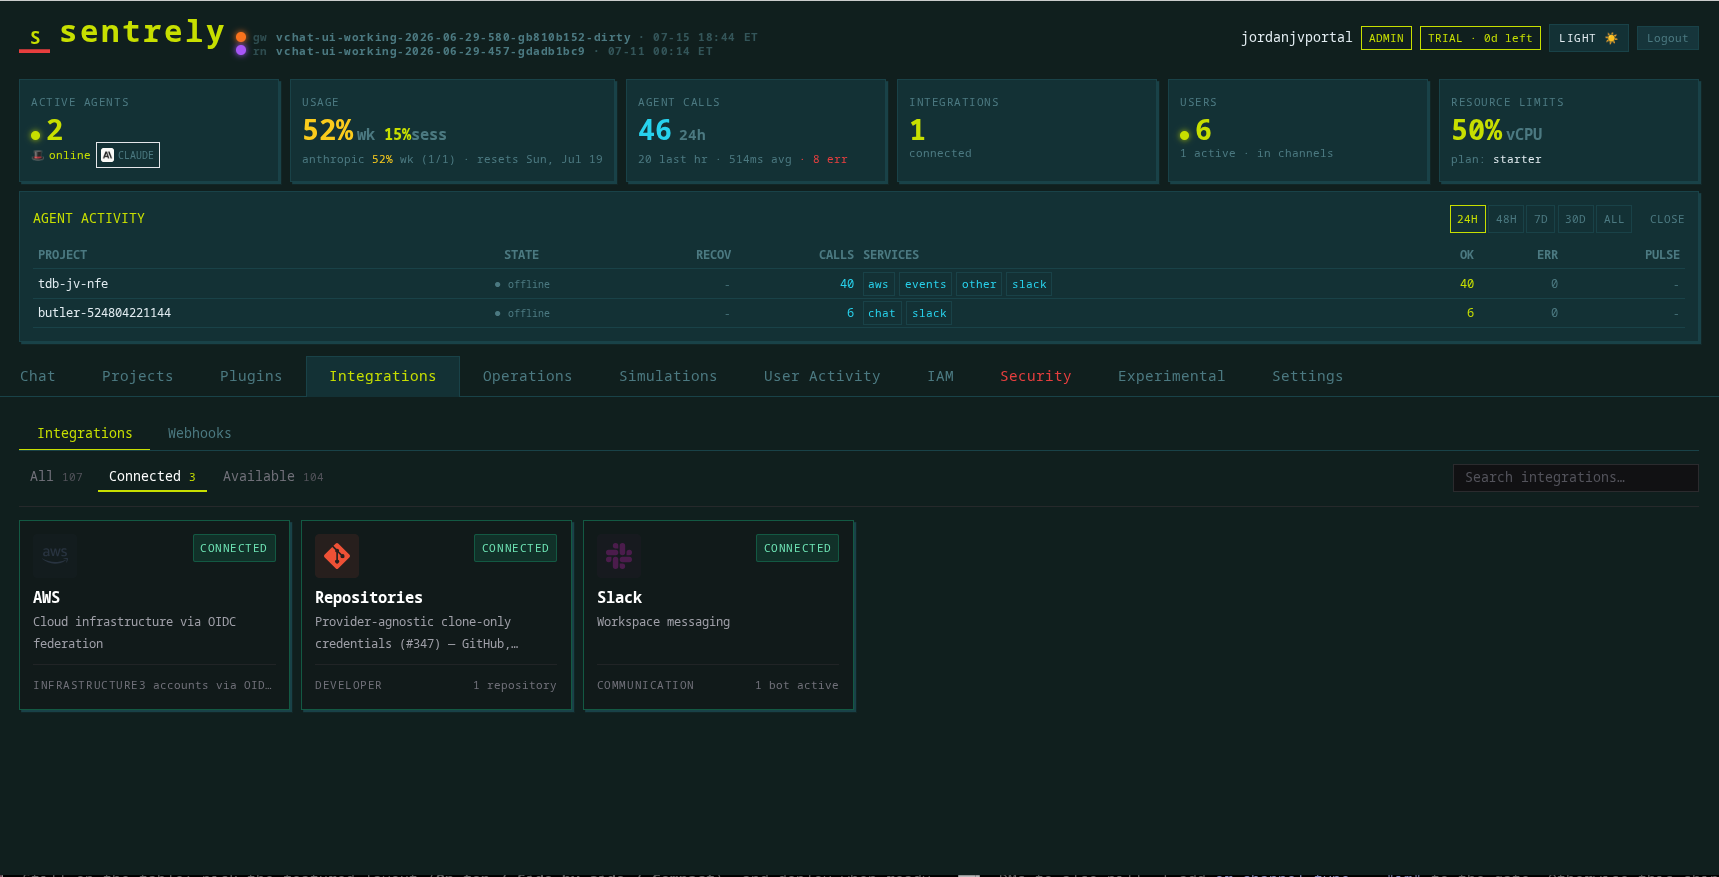
Task: Click the aws service tag
Action: pyautogui.click(x=878, y=284)
